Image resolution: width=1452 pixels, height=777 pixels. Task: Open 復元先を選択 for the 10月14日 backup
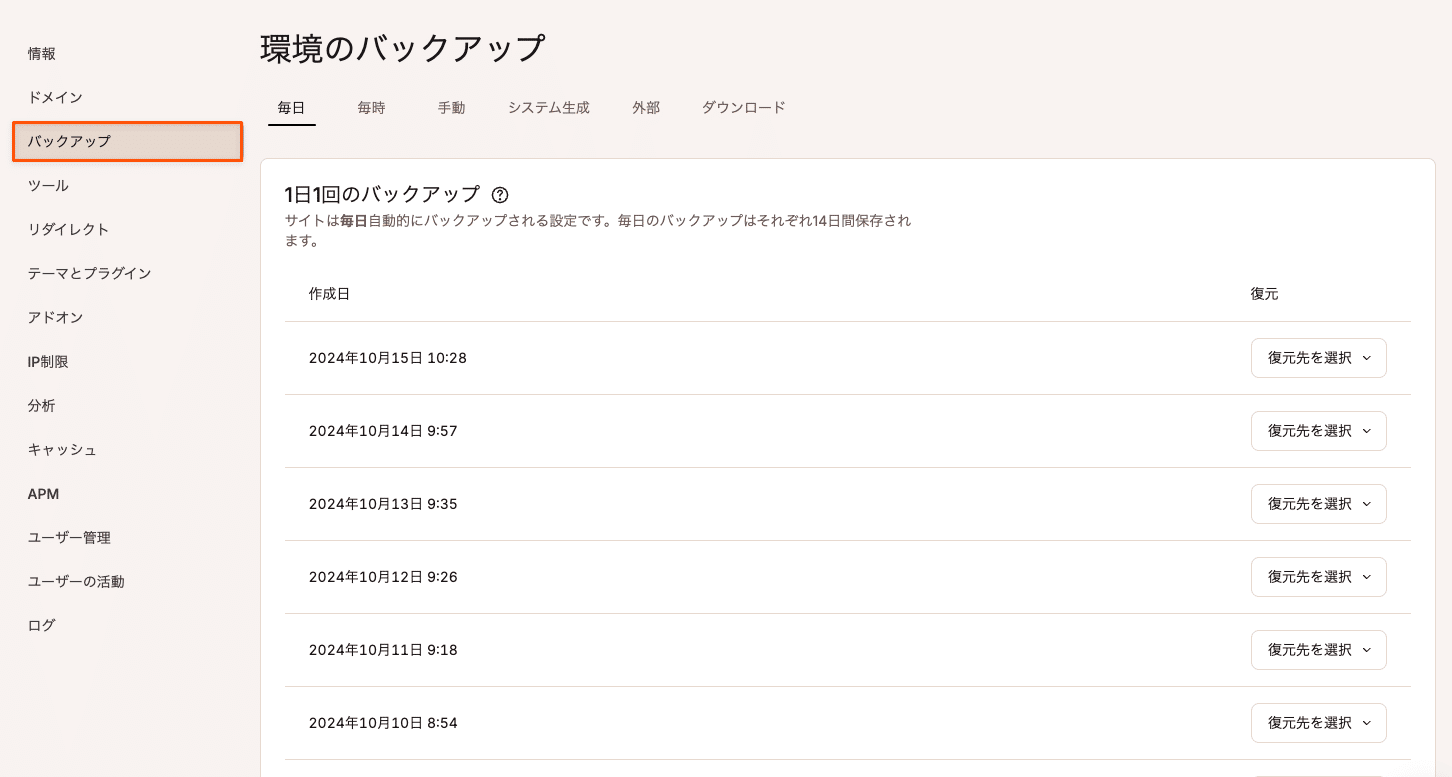tap(1318, 430)
